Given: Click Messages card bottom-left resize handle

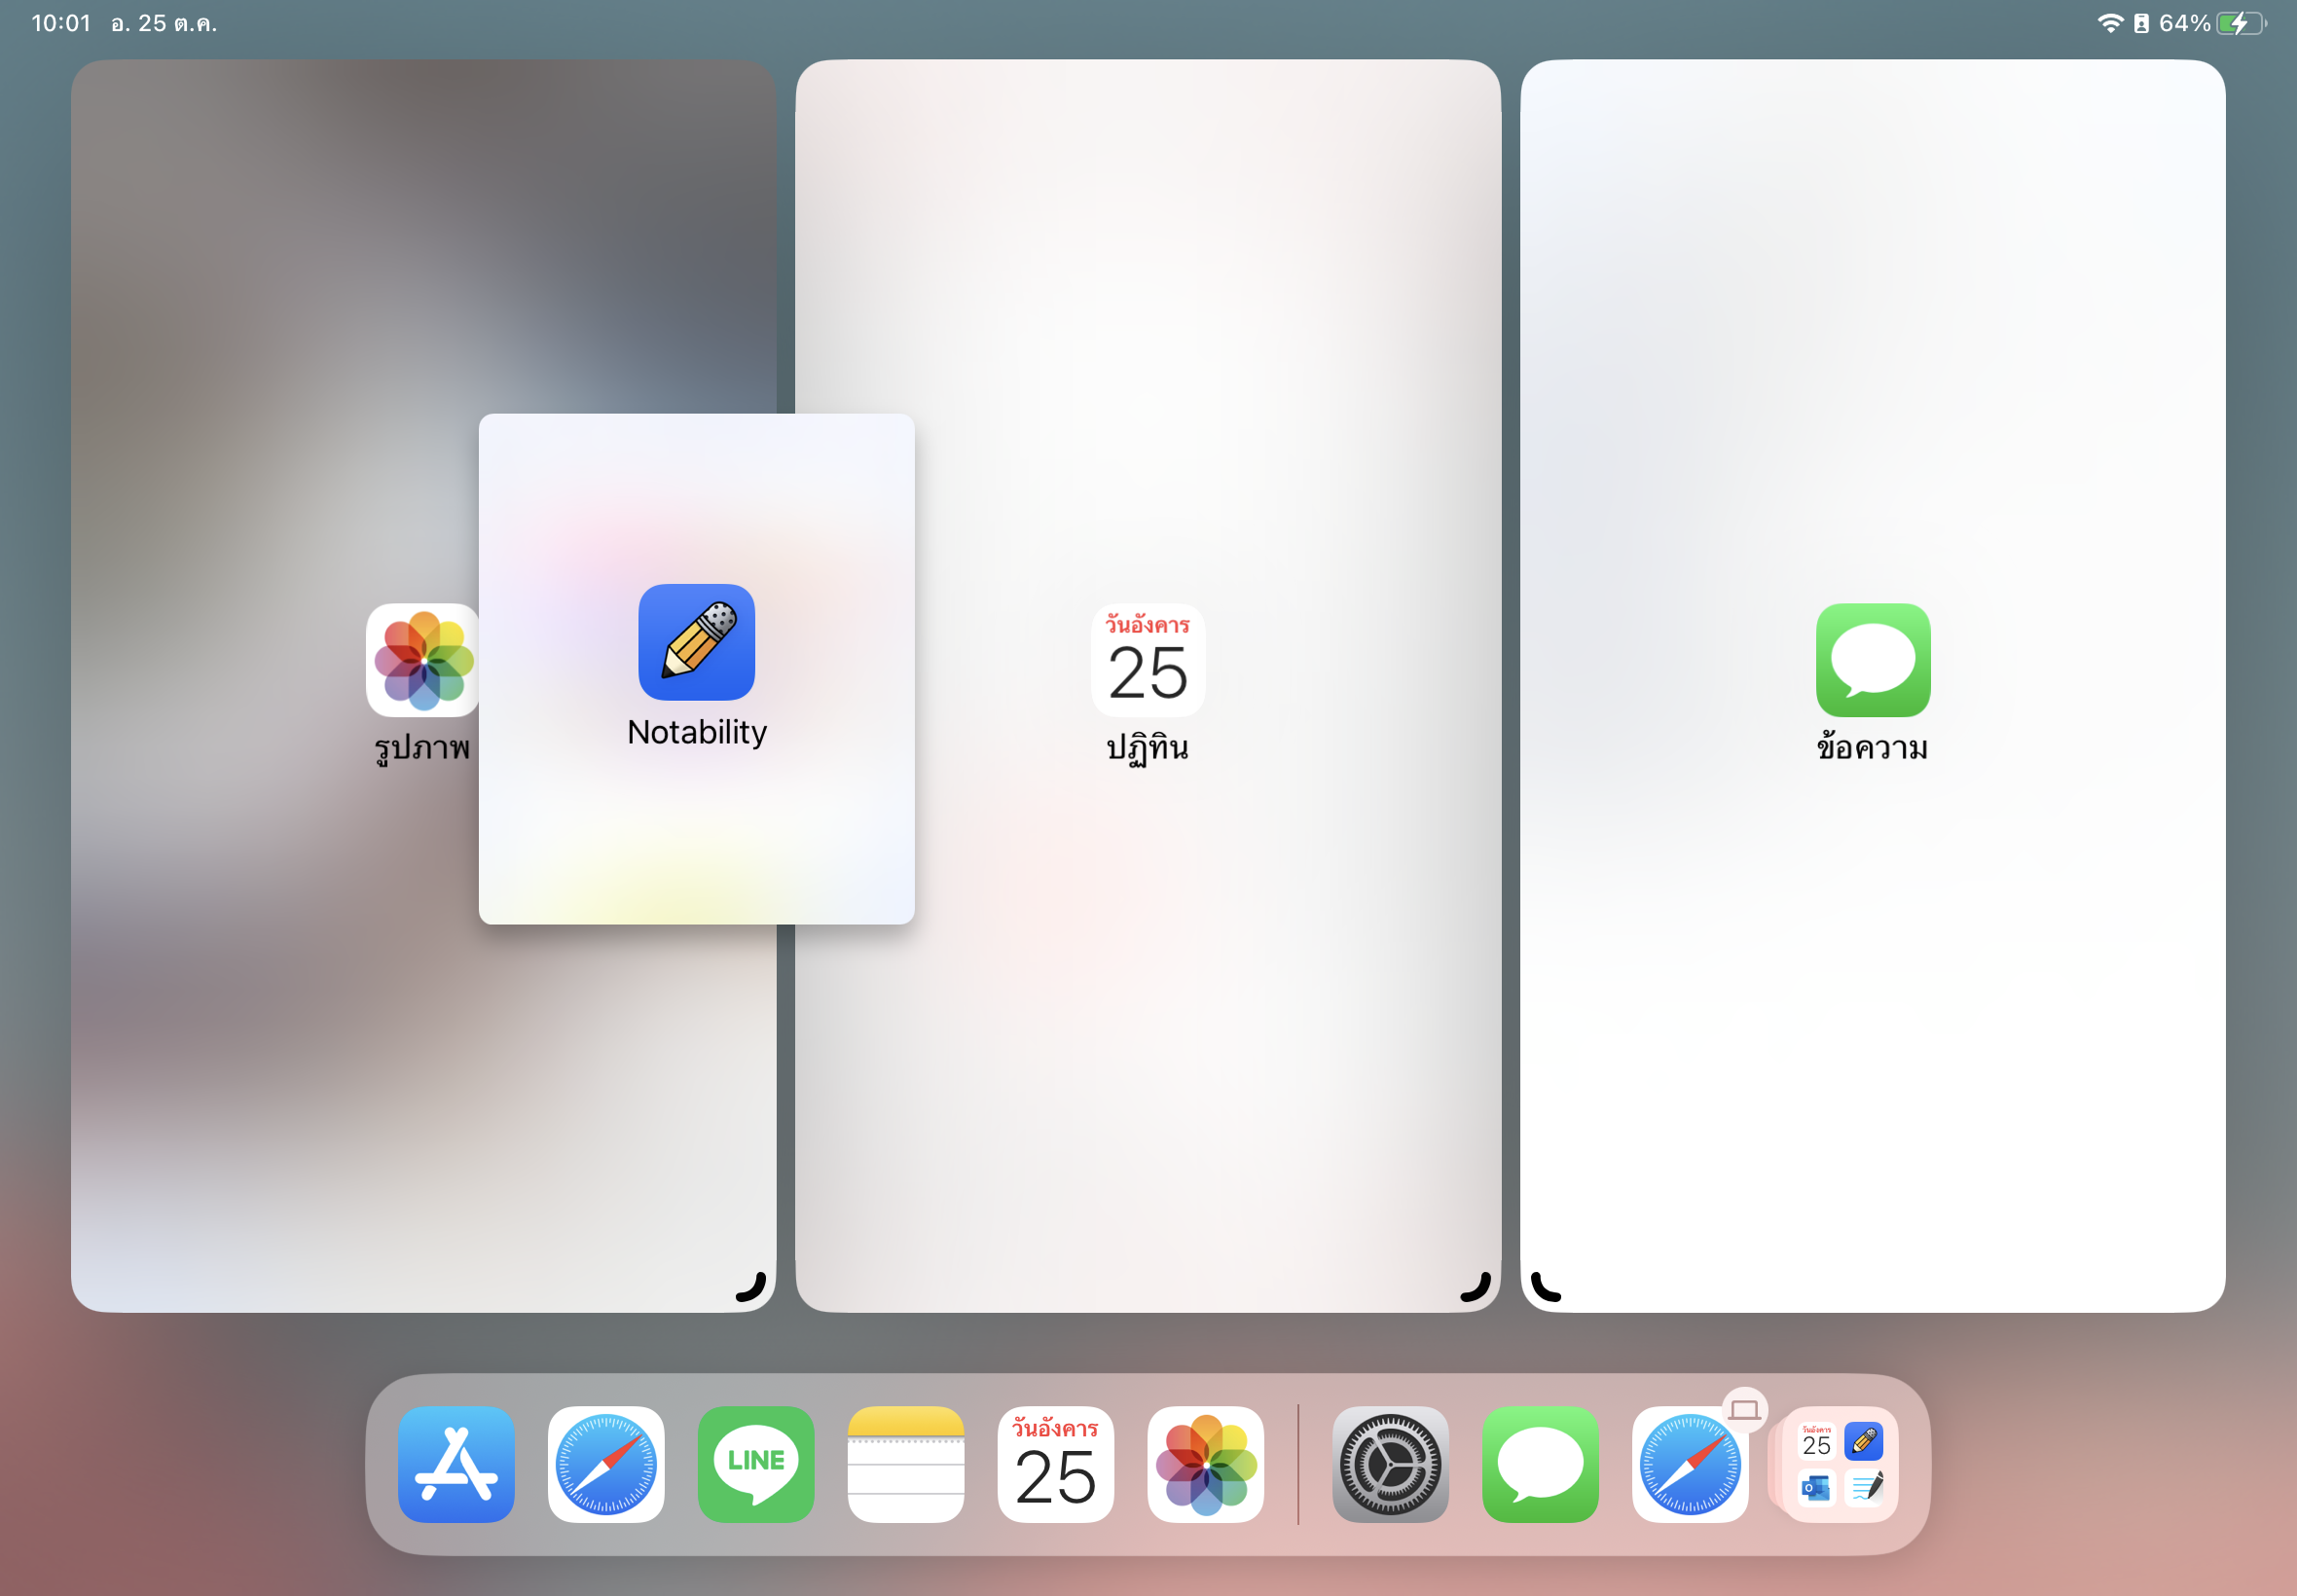Looking at the screenshot, I should point(1545,1287).
